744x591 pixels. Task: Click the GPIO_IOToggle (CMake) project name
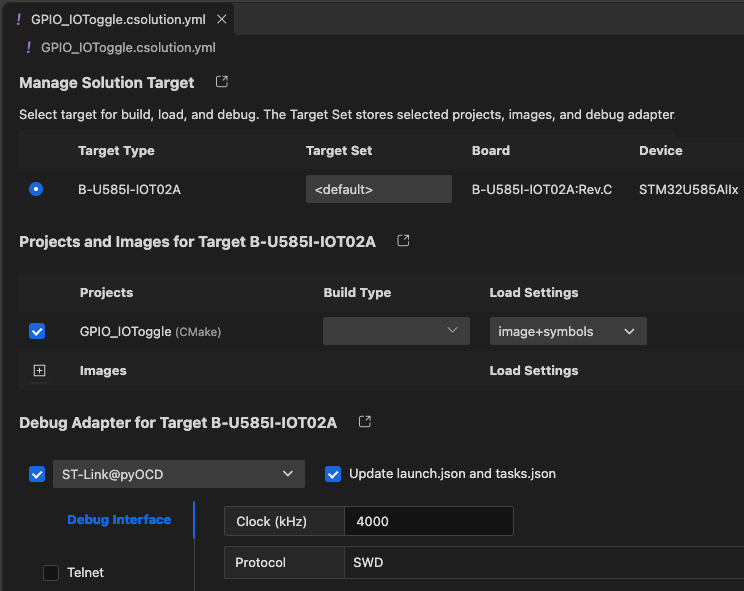point(150,332)
